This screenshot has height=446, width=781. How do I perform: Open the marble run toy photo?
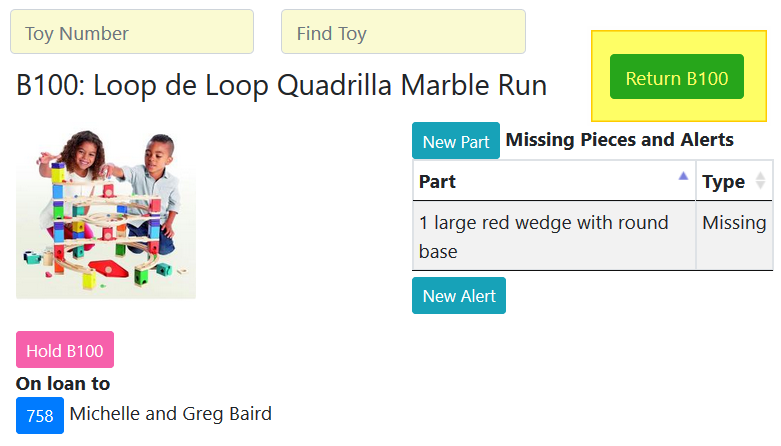pyautogui.click(x=106, y=212)
